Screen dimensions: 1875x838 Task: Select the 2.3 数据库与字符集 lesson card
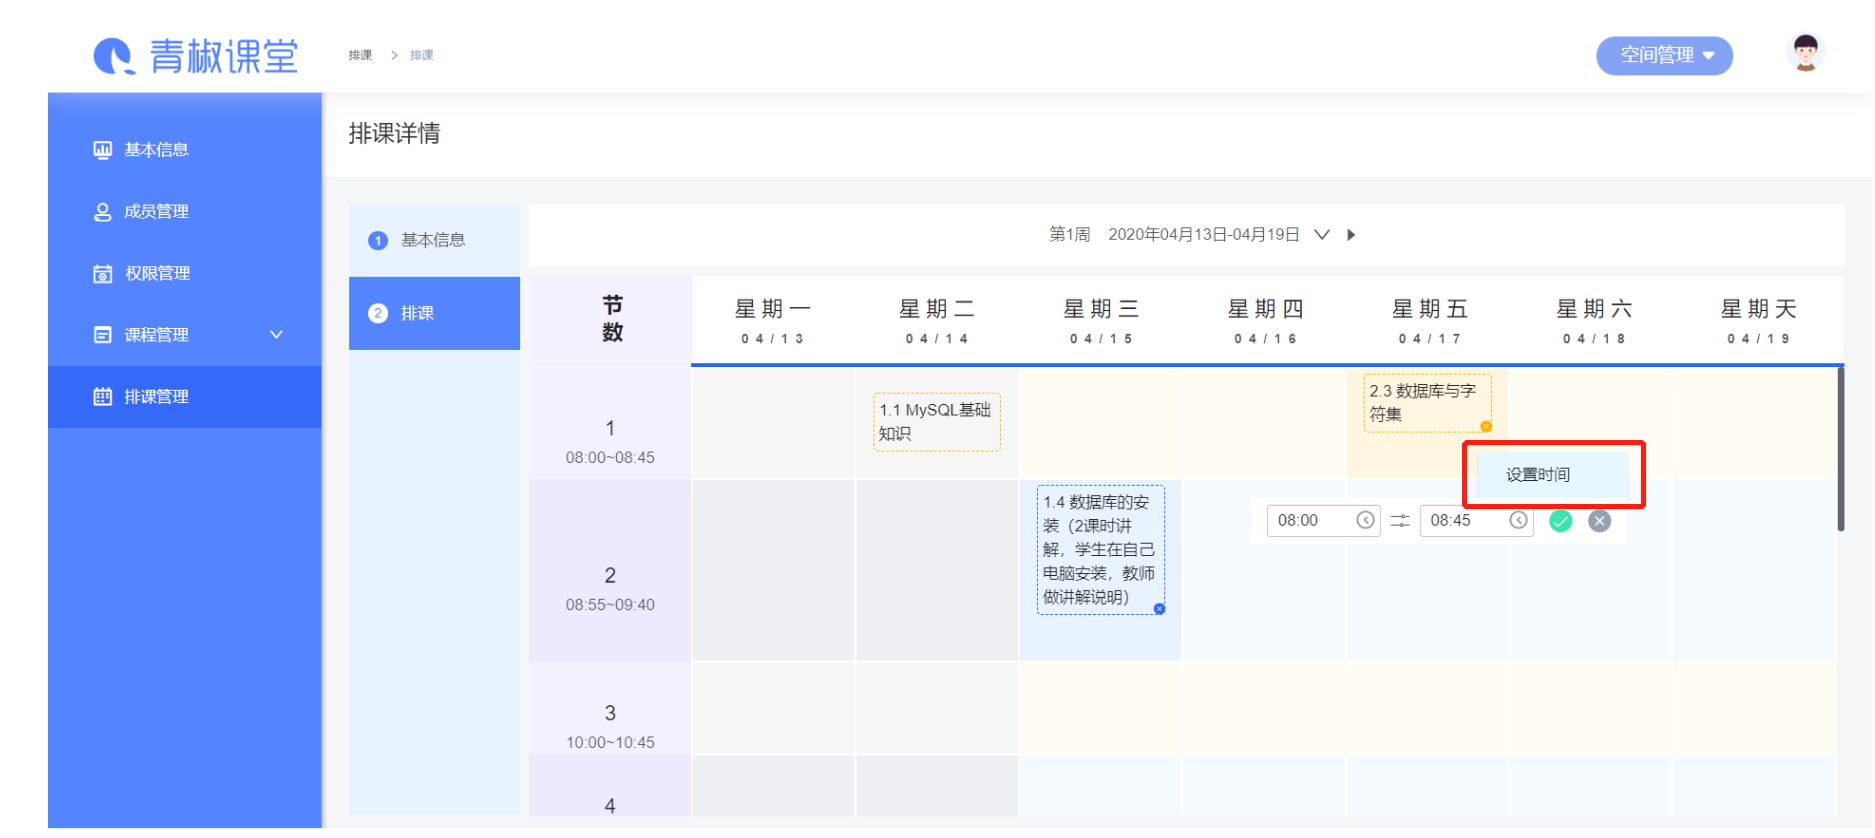pyautogui.click(x=1427, y=403)
